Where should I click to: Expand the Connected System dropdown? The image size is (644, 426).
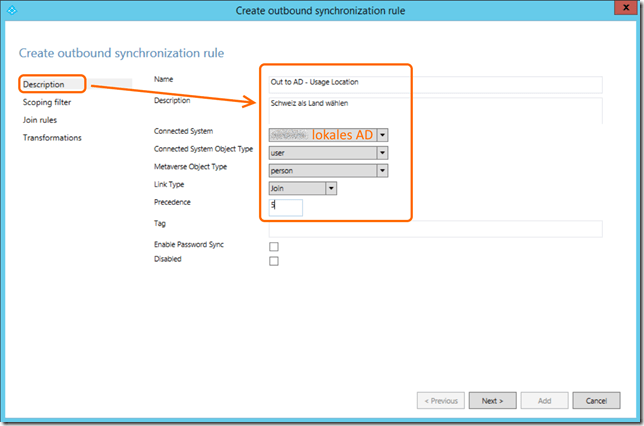click(382, 134)
